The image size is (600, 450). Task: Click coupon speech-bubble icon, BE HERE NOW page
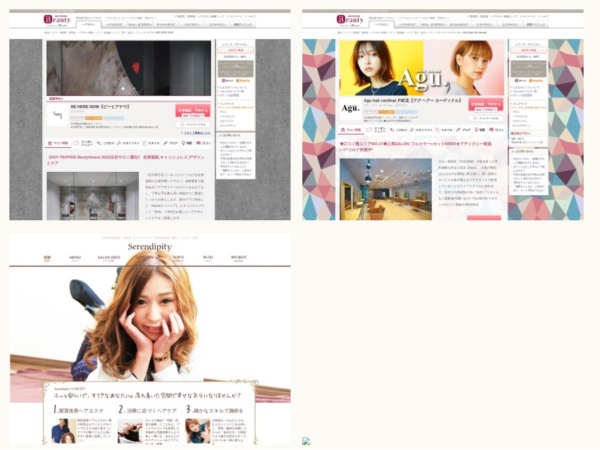pyautogui.click(x=76, y=143)
